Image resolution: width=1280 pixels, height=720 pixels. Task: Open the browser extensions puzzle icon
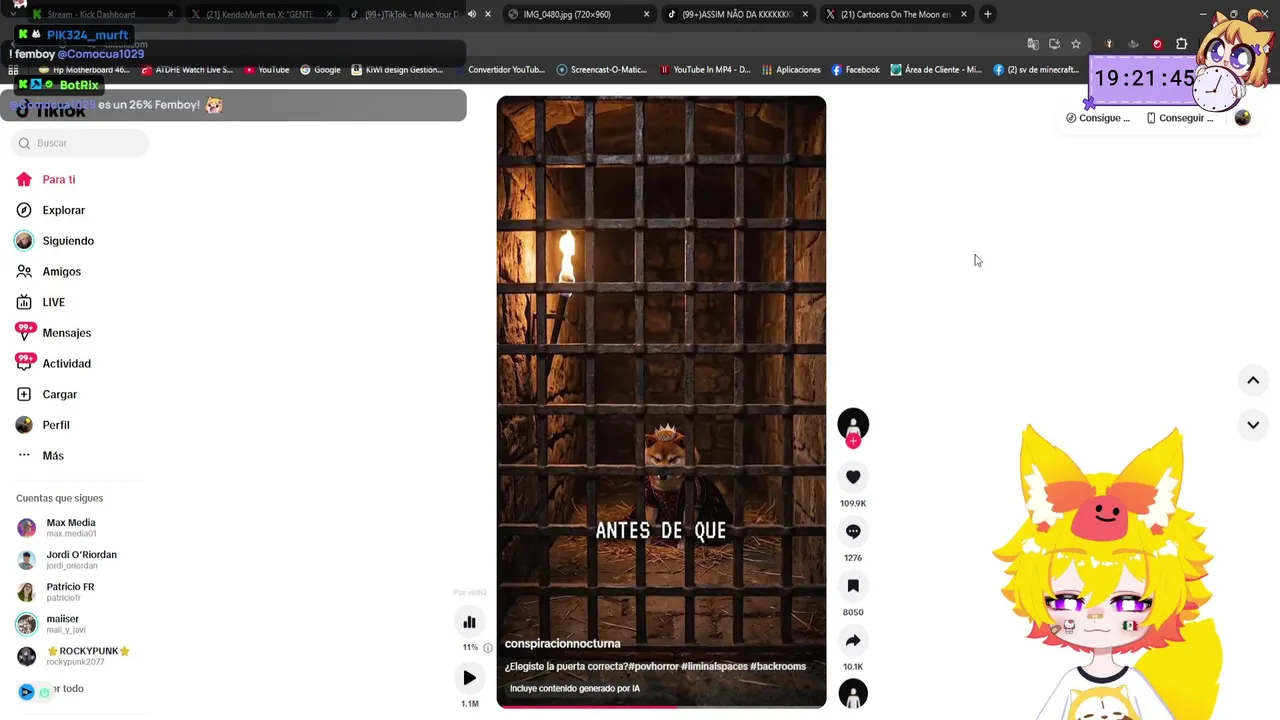1182,44
